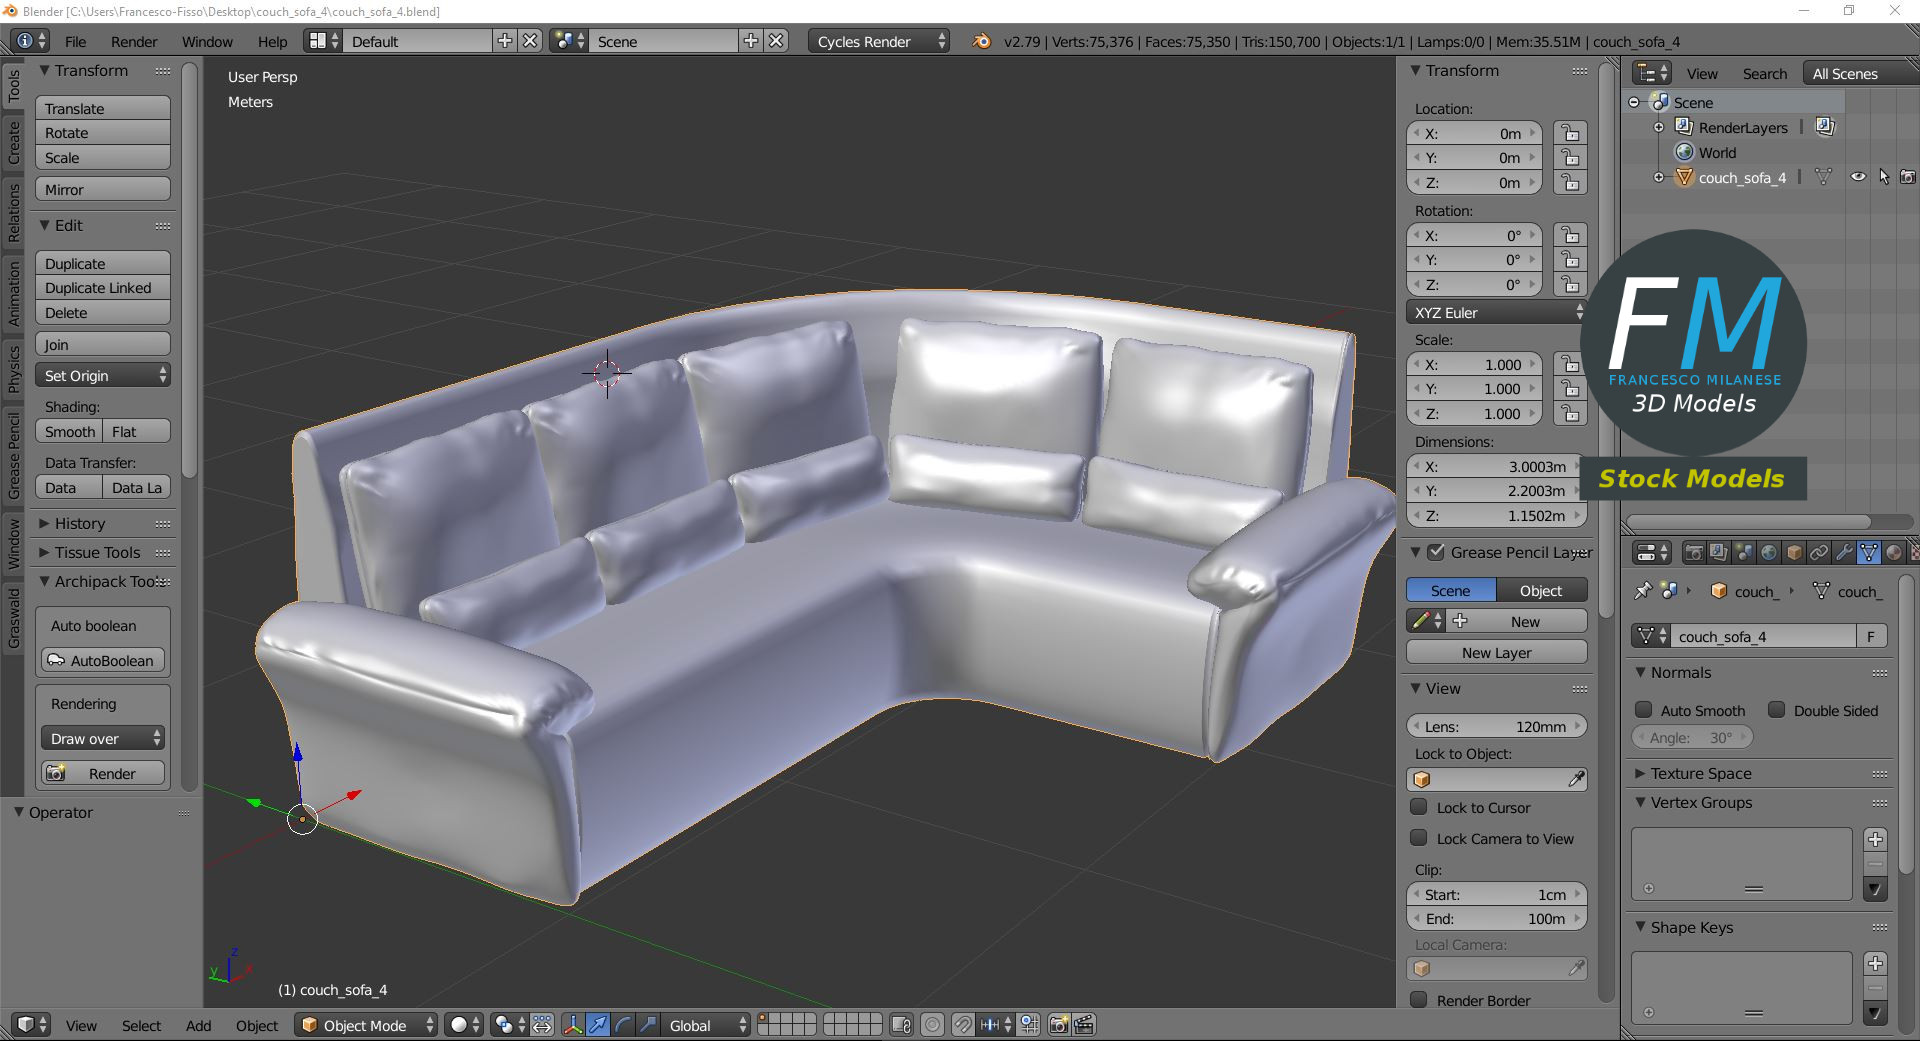Toggle the Grease Pencil Layers checkbox

coord(1436,552)
